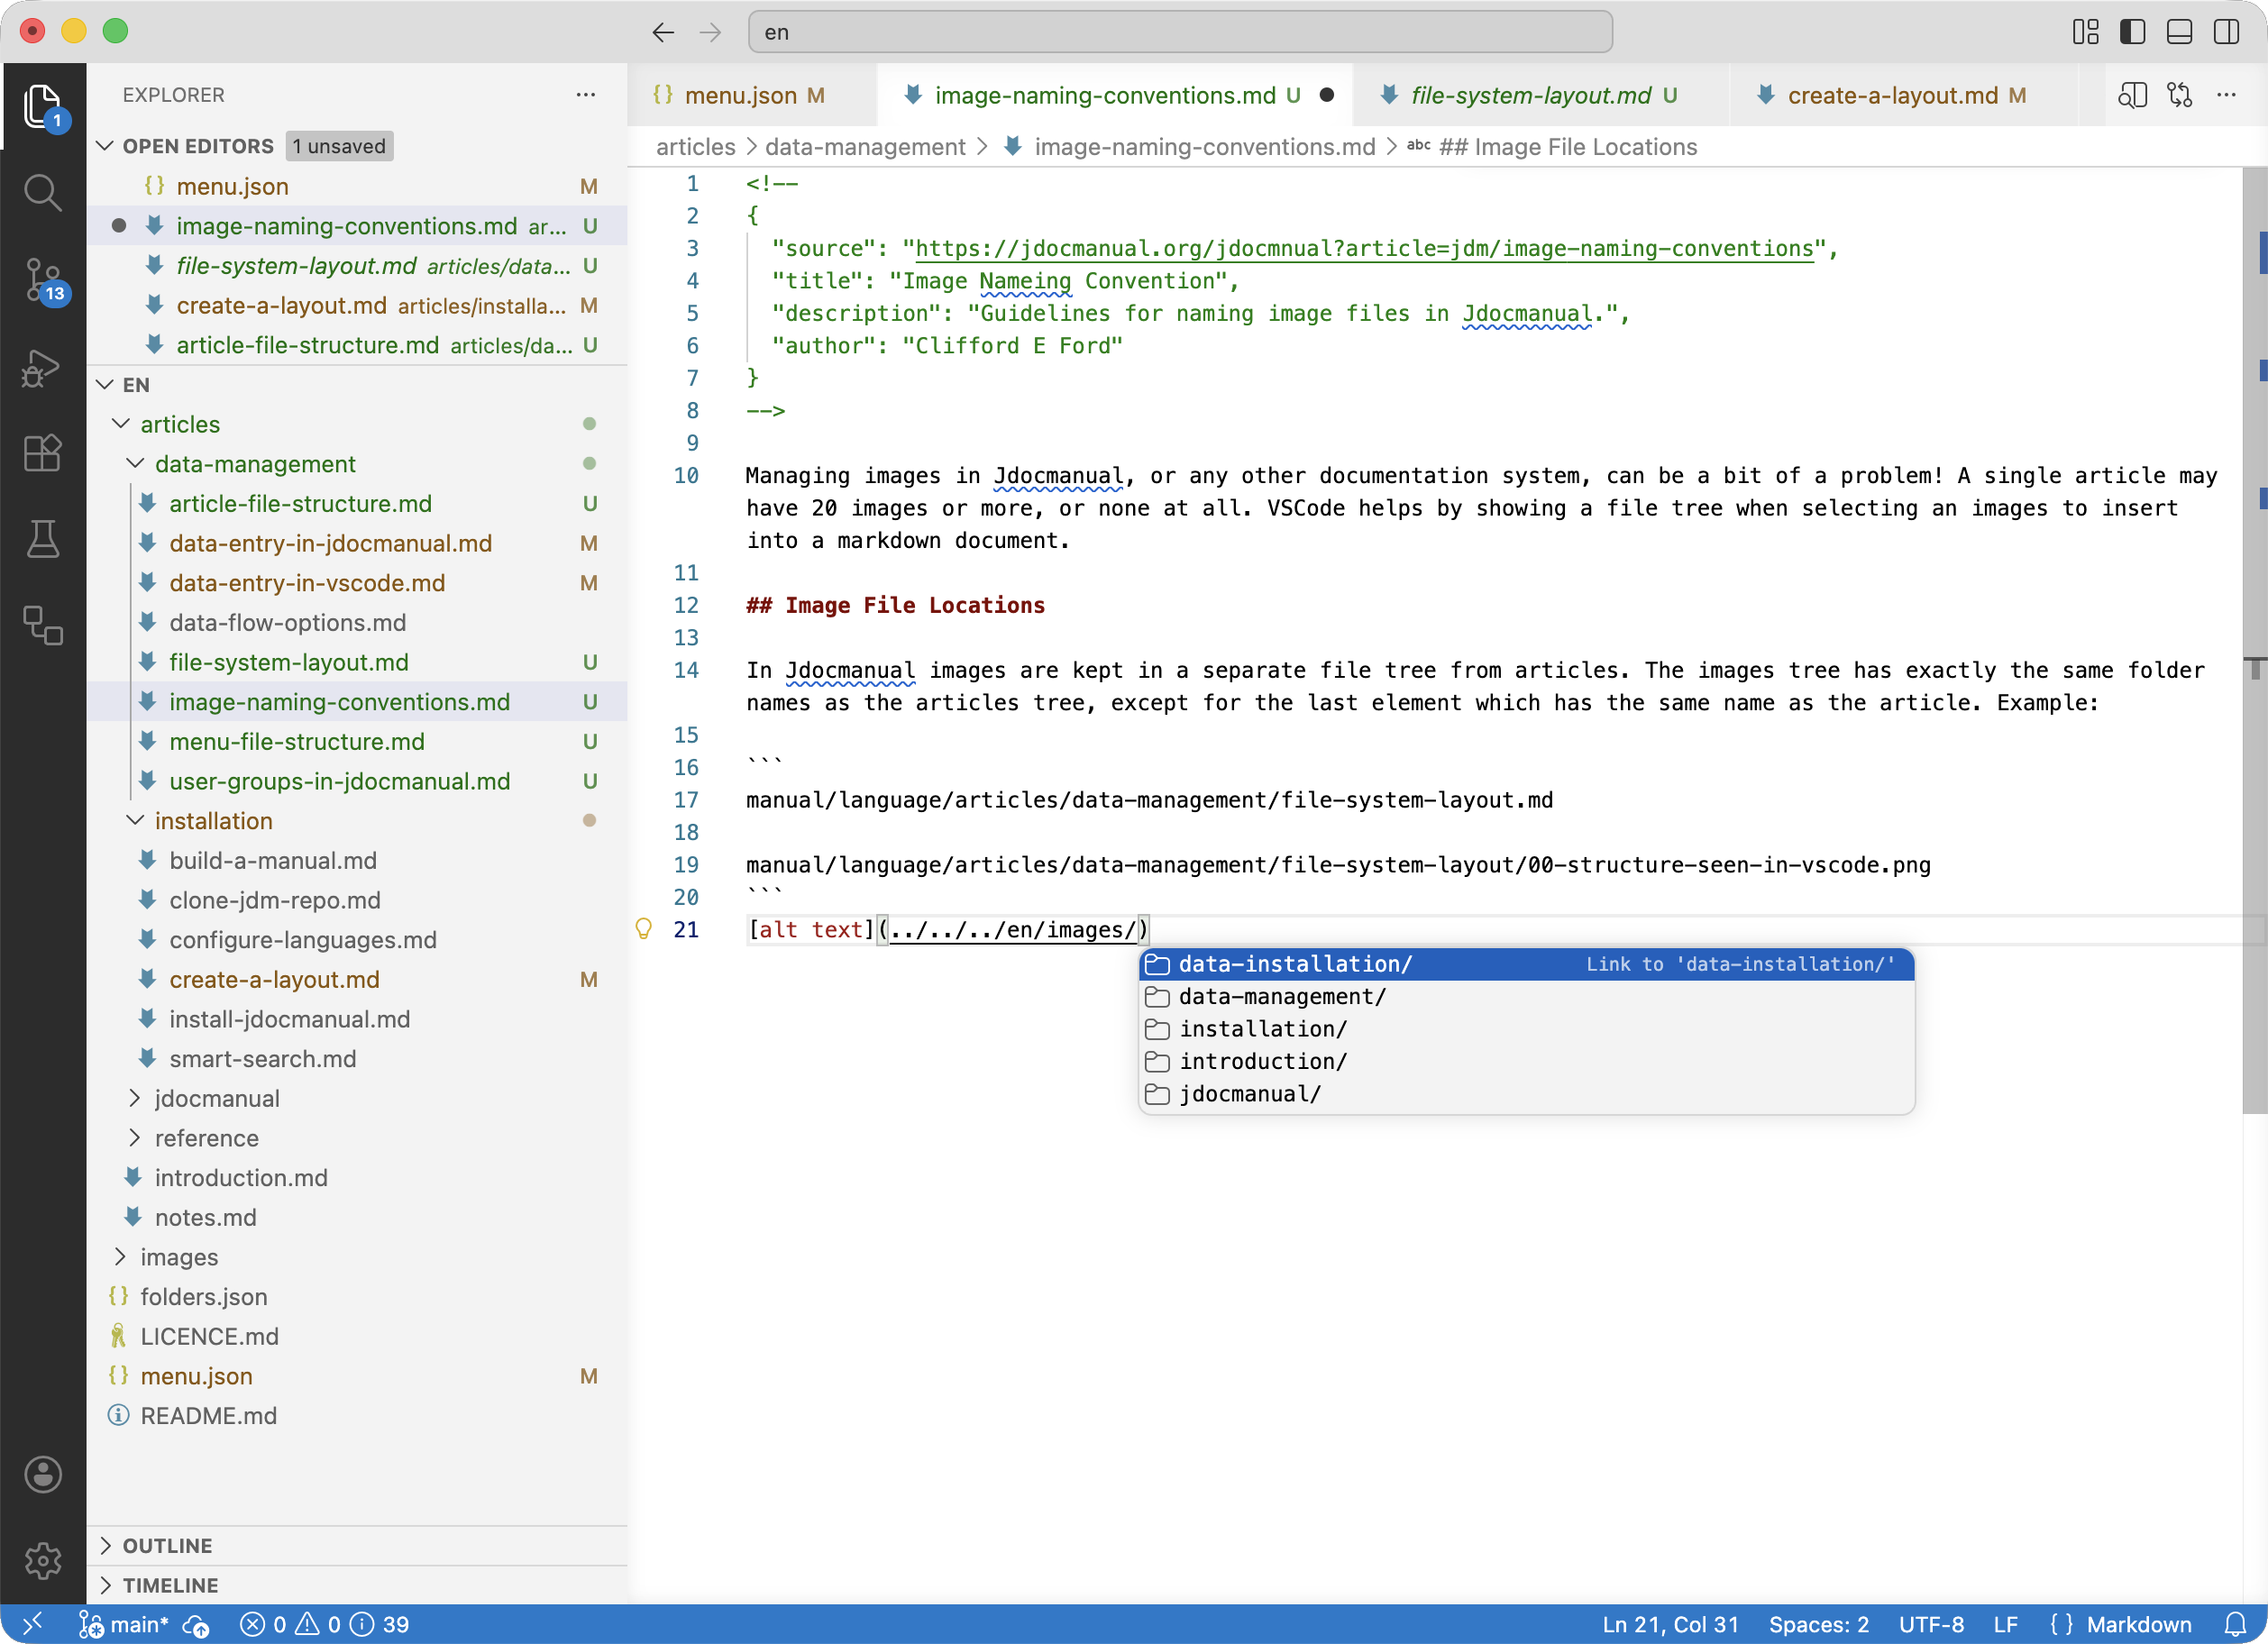
Task: Open the jdocmanual.org source link on line 3
Action: click(1364, 249)
